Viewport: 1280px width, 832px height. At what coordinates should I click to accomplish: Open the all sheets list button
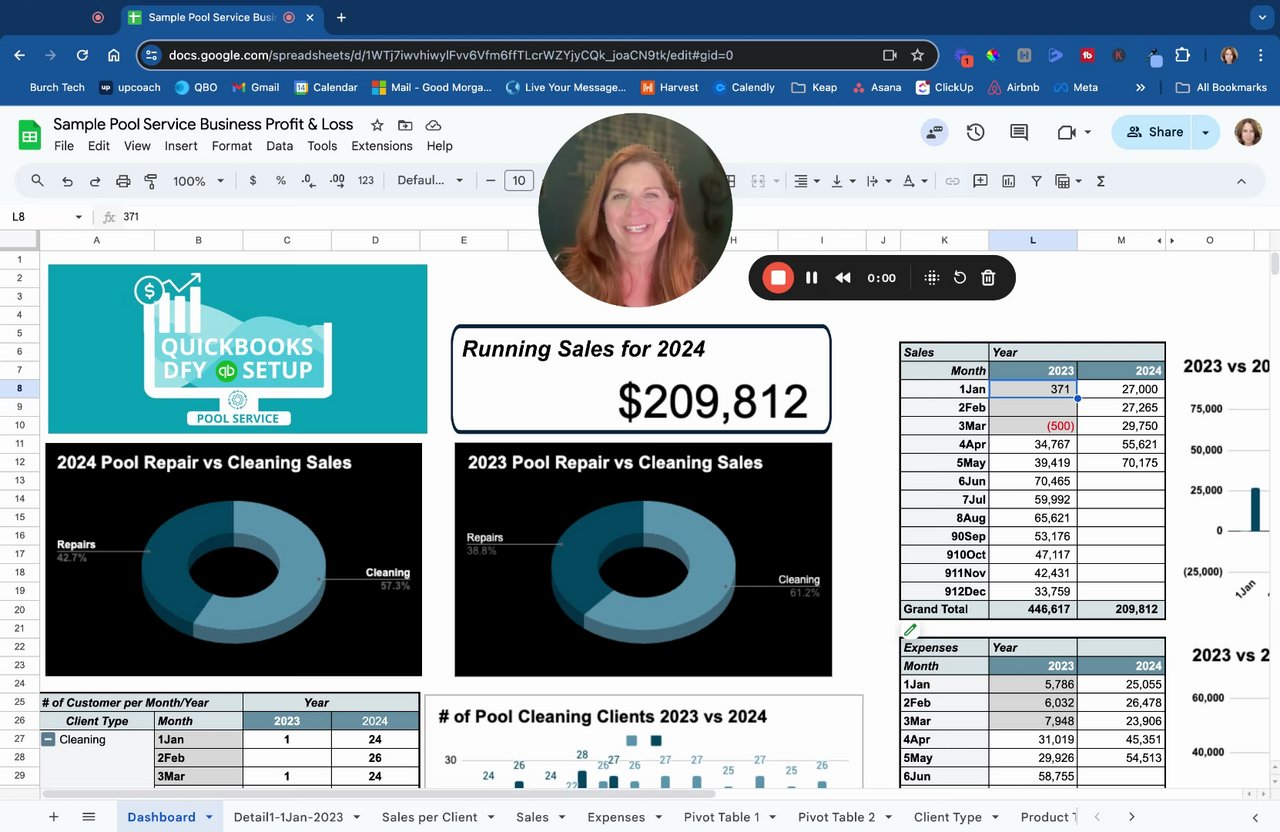pos(89,817)
